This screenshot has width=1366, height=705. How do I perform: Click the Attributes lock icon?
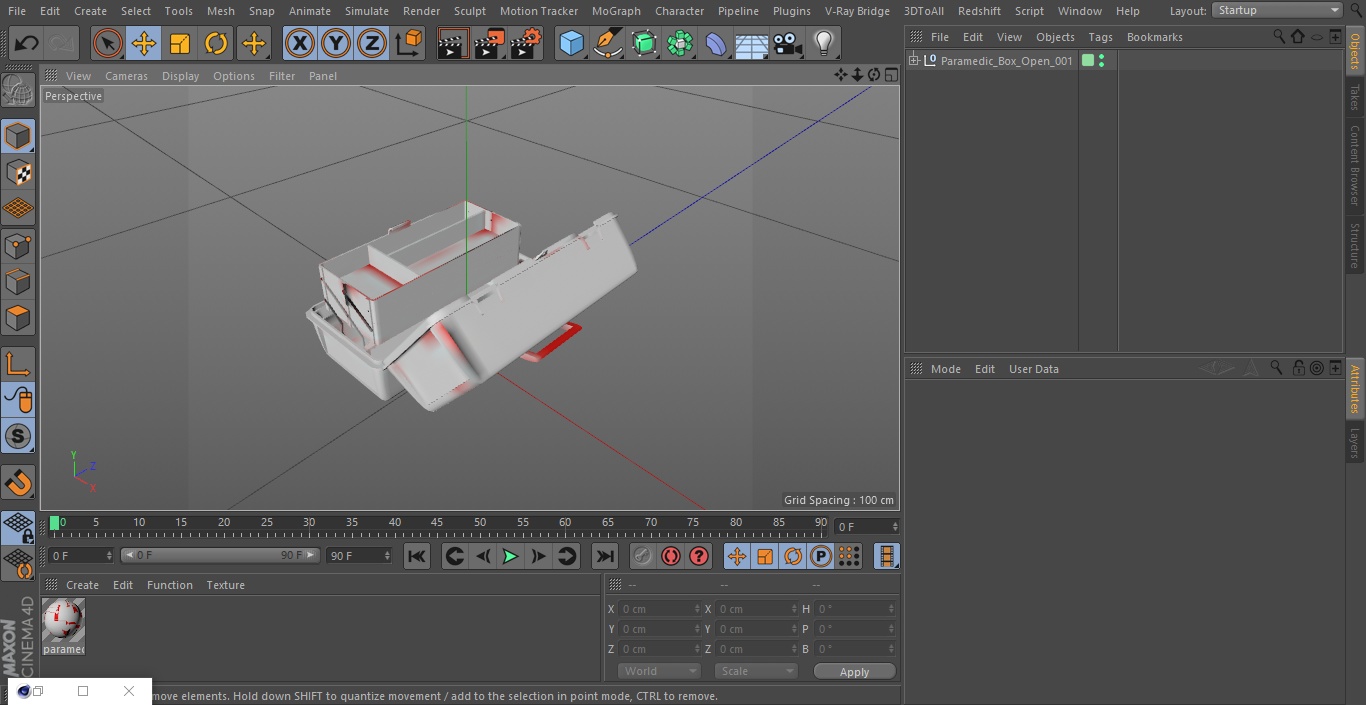1298,368
